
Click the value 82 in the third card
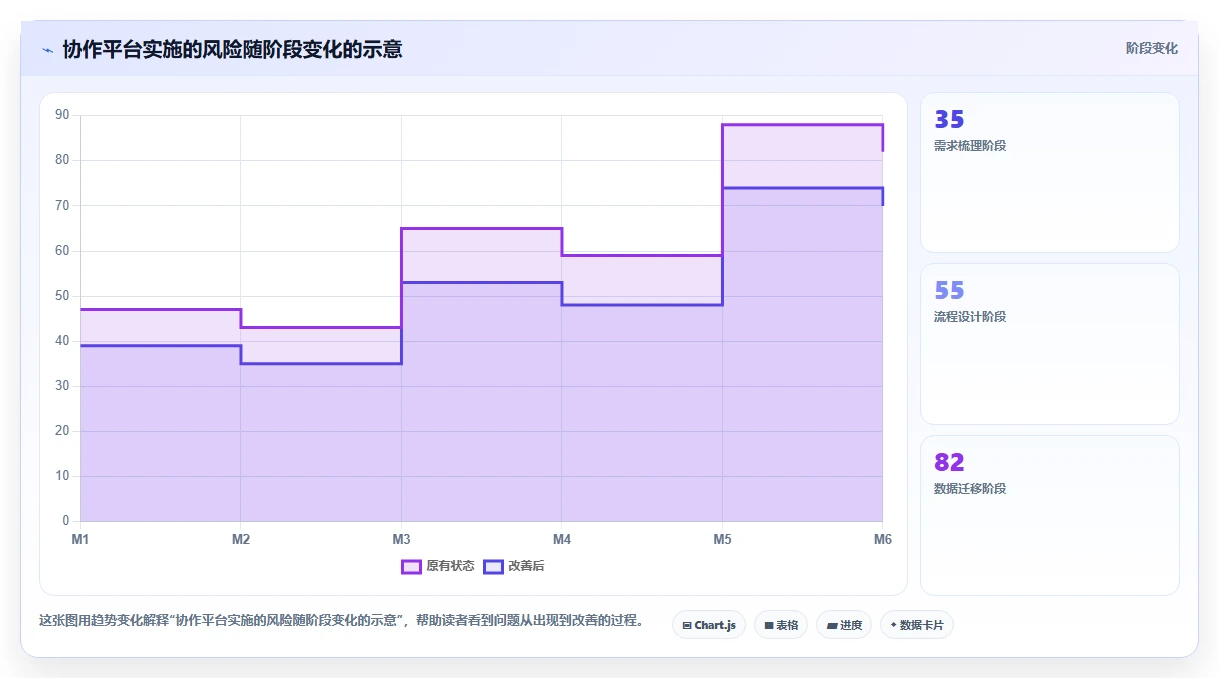point(949,462)
